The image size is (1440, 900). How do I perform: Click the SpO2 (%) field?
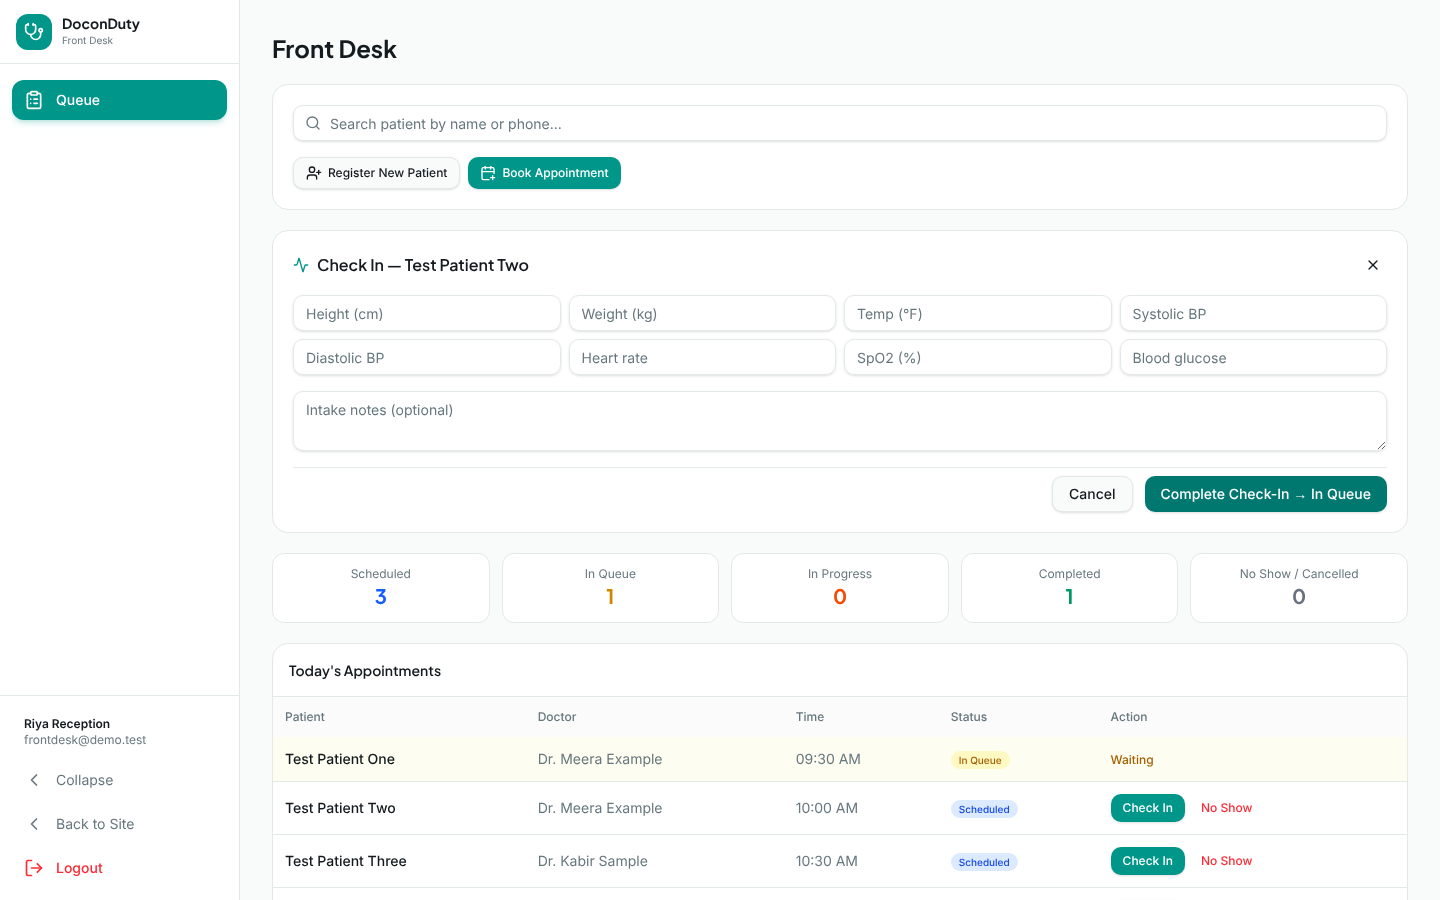978,357
